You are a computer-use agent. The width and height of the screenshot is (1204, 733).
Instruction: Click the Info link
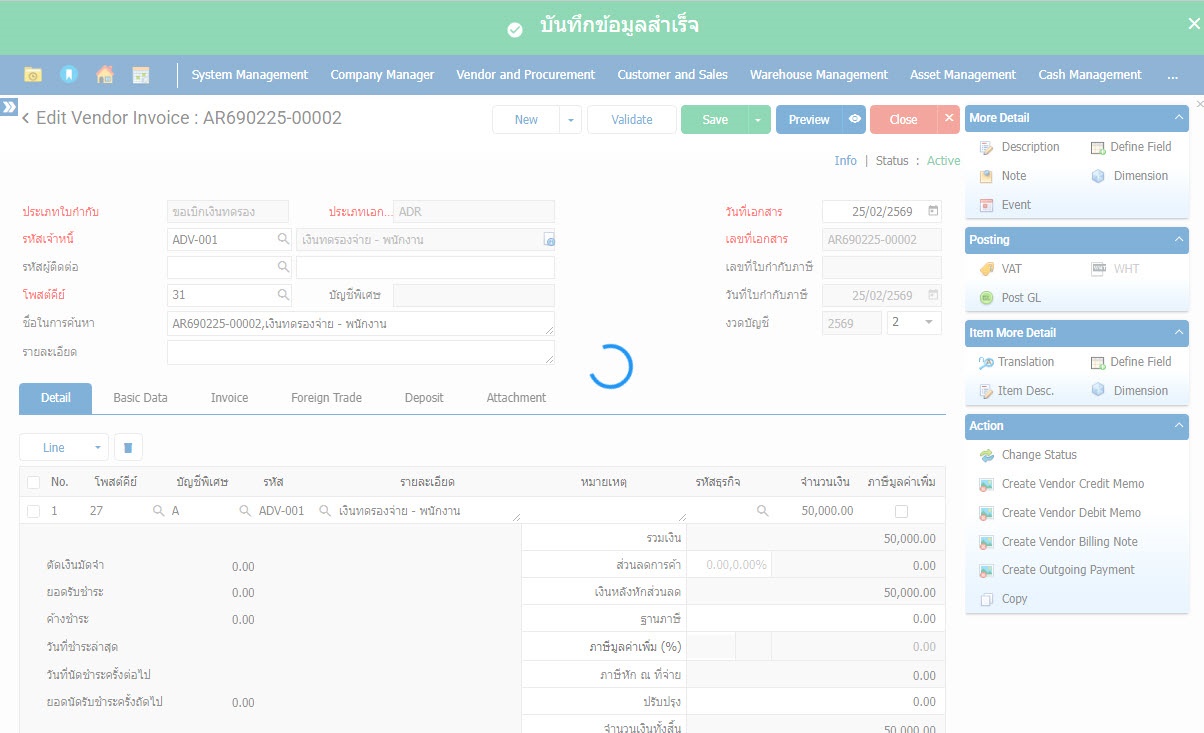click(x=845, y=161)
